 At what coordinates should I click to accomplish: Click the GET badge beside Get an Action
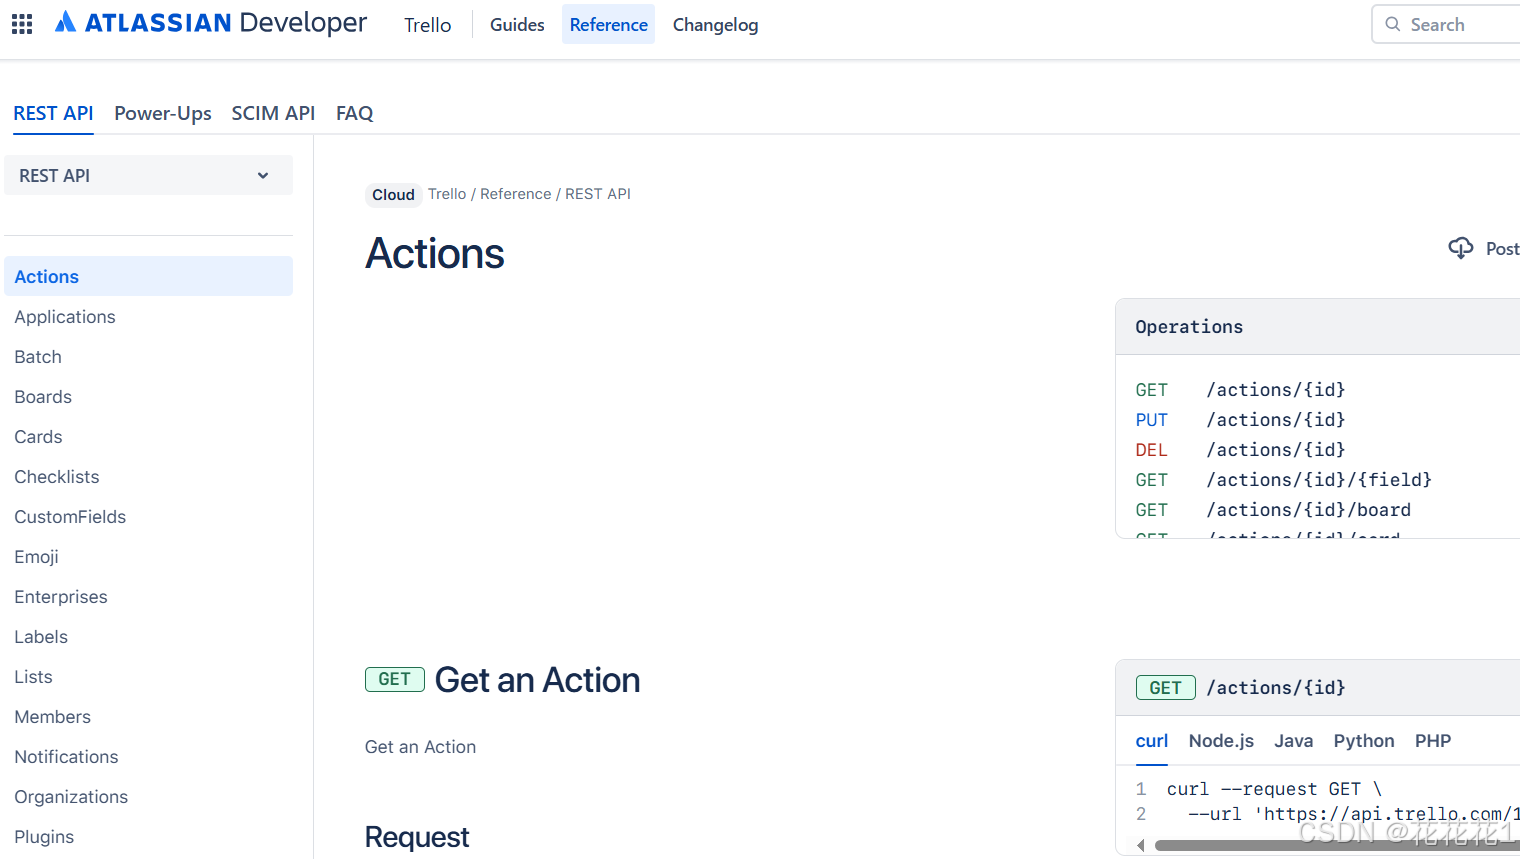(395, 680)
